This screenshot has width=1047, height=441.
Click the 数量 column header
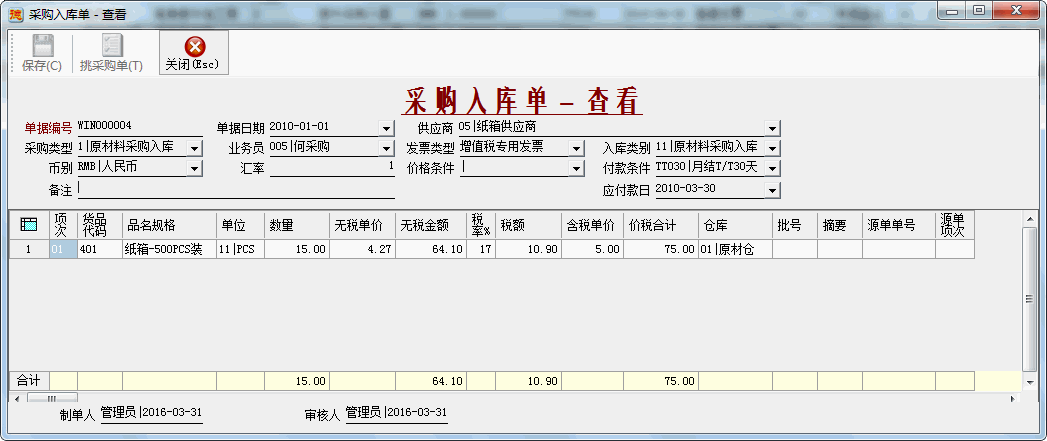tap(298, 225)
